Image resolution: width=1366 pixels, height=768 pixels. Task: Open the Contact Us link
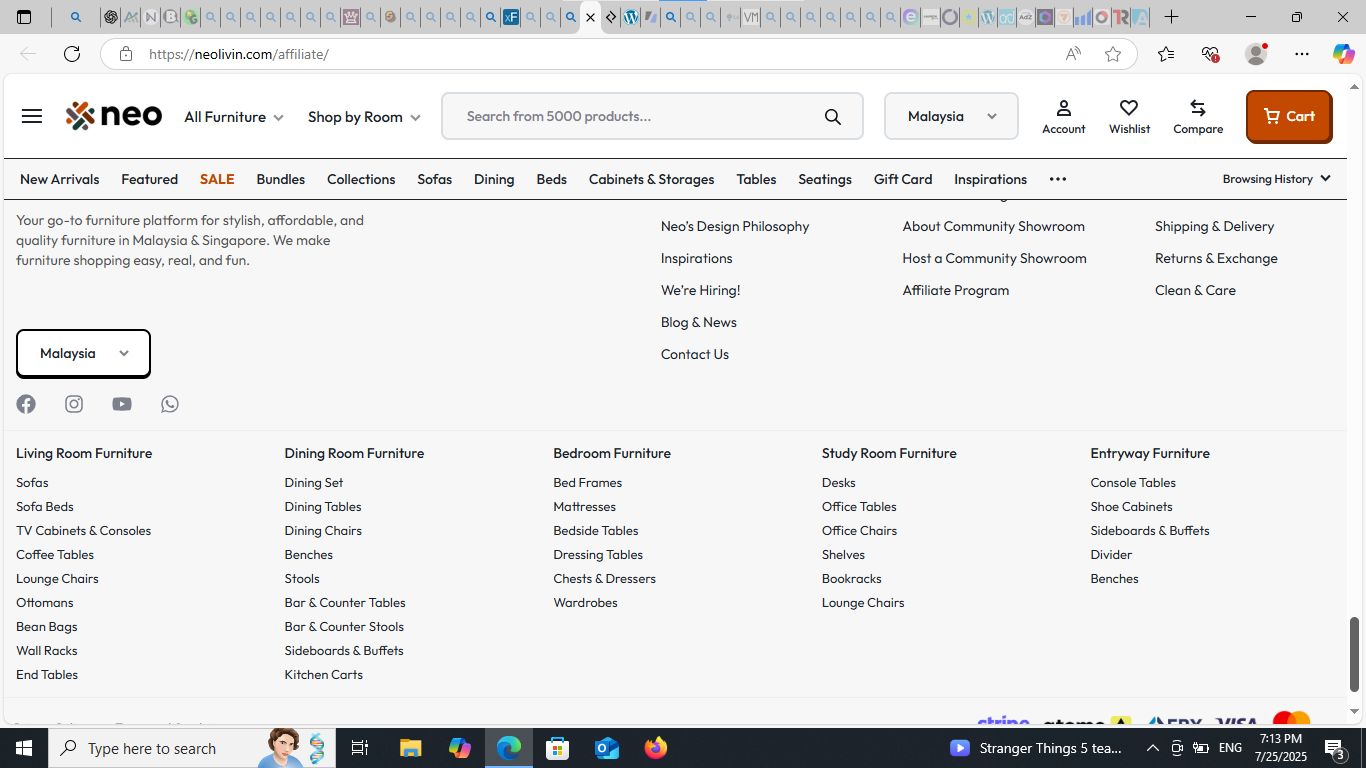pyautogui.click(x=694, y=354)
